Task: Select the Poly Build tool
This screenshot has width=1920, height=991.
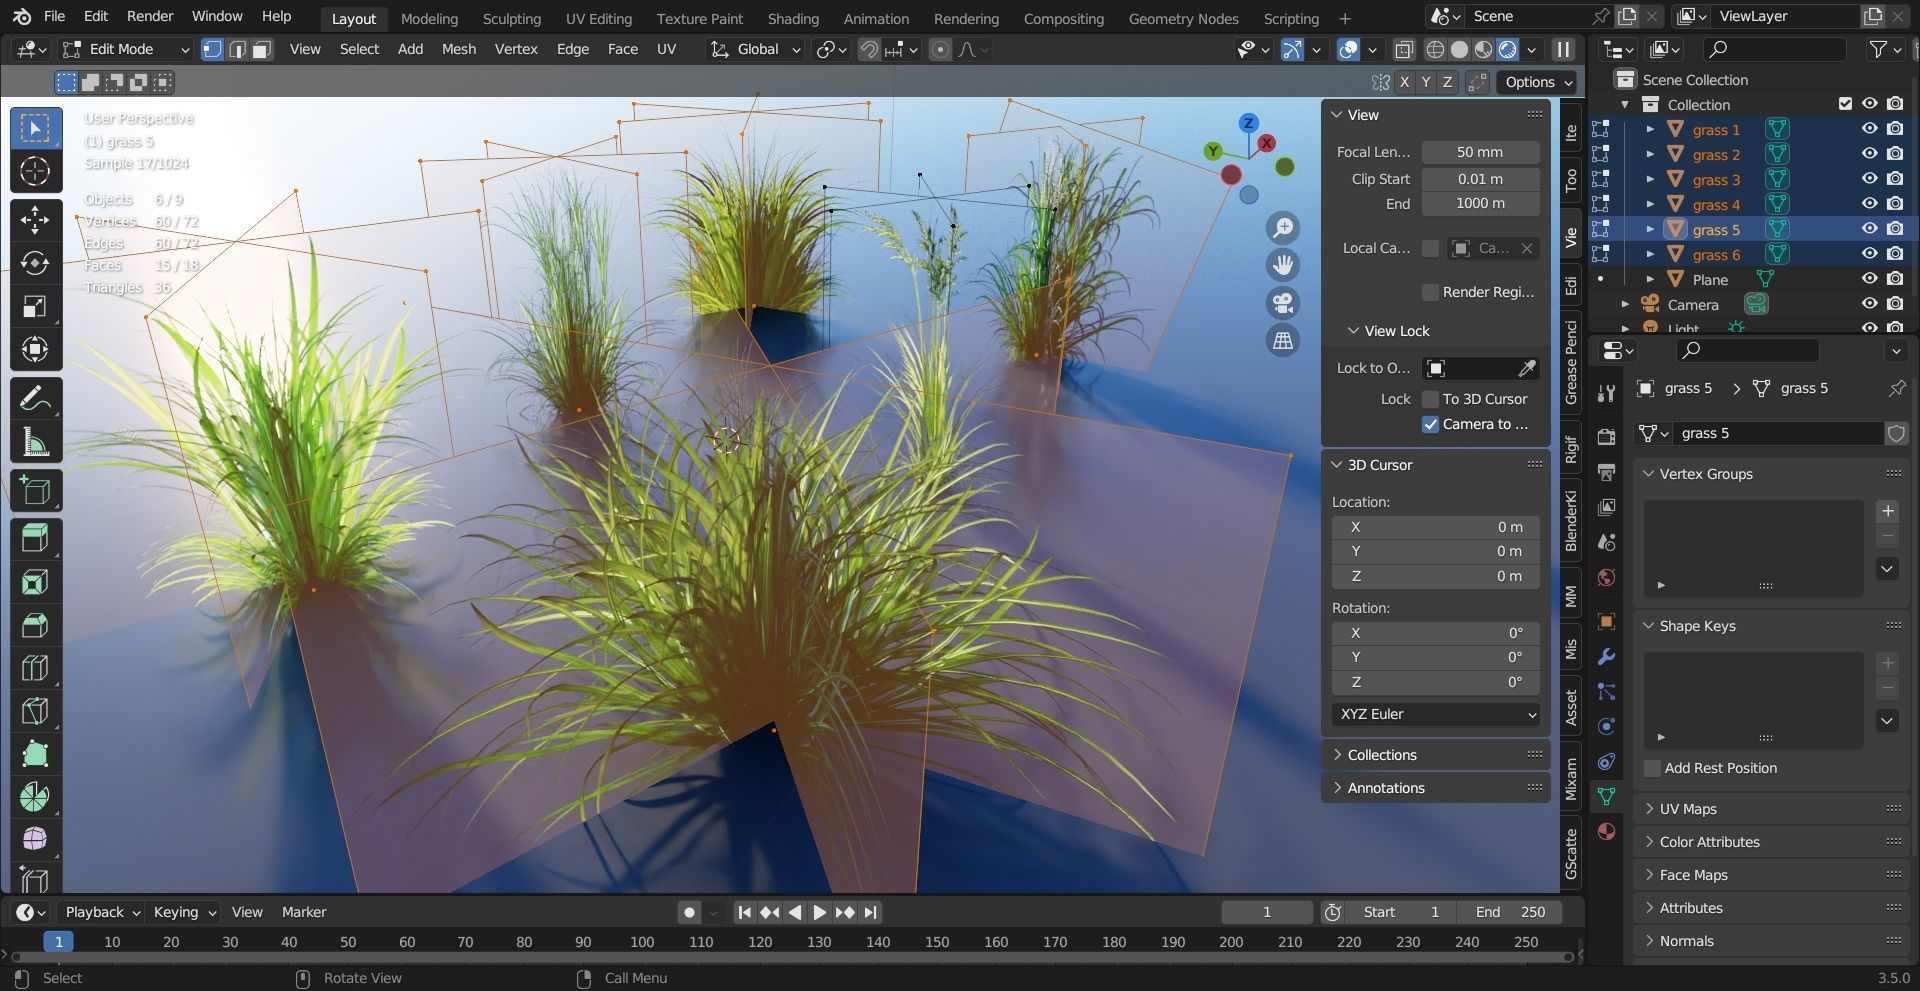Action: (35, 754)
